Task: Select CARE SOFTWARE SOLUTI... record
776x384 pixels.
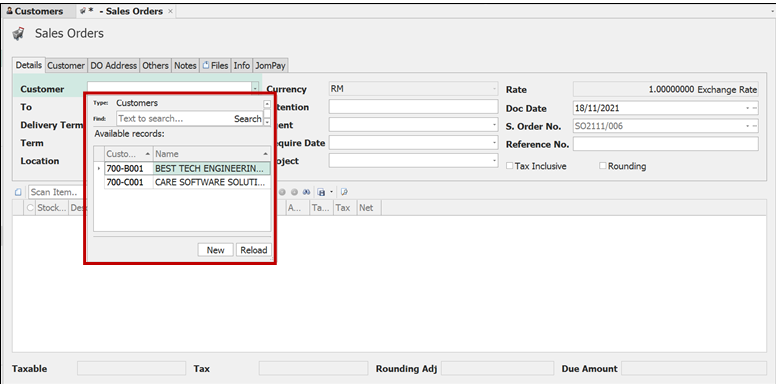Action: (212, 183)
